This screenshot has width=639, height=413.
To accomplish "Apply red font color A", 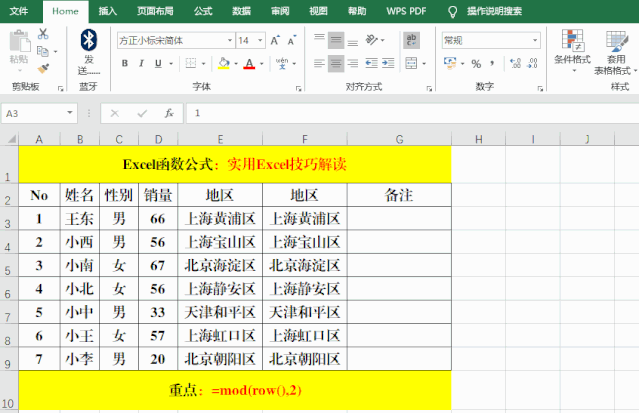I will (249, 64).
